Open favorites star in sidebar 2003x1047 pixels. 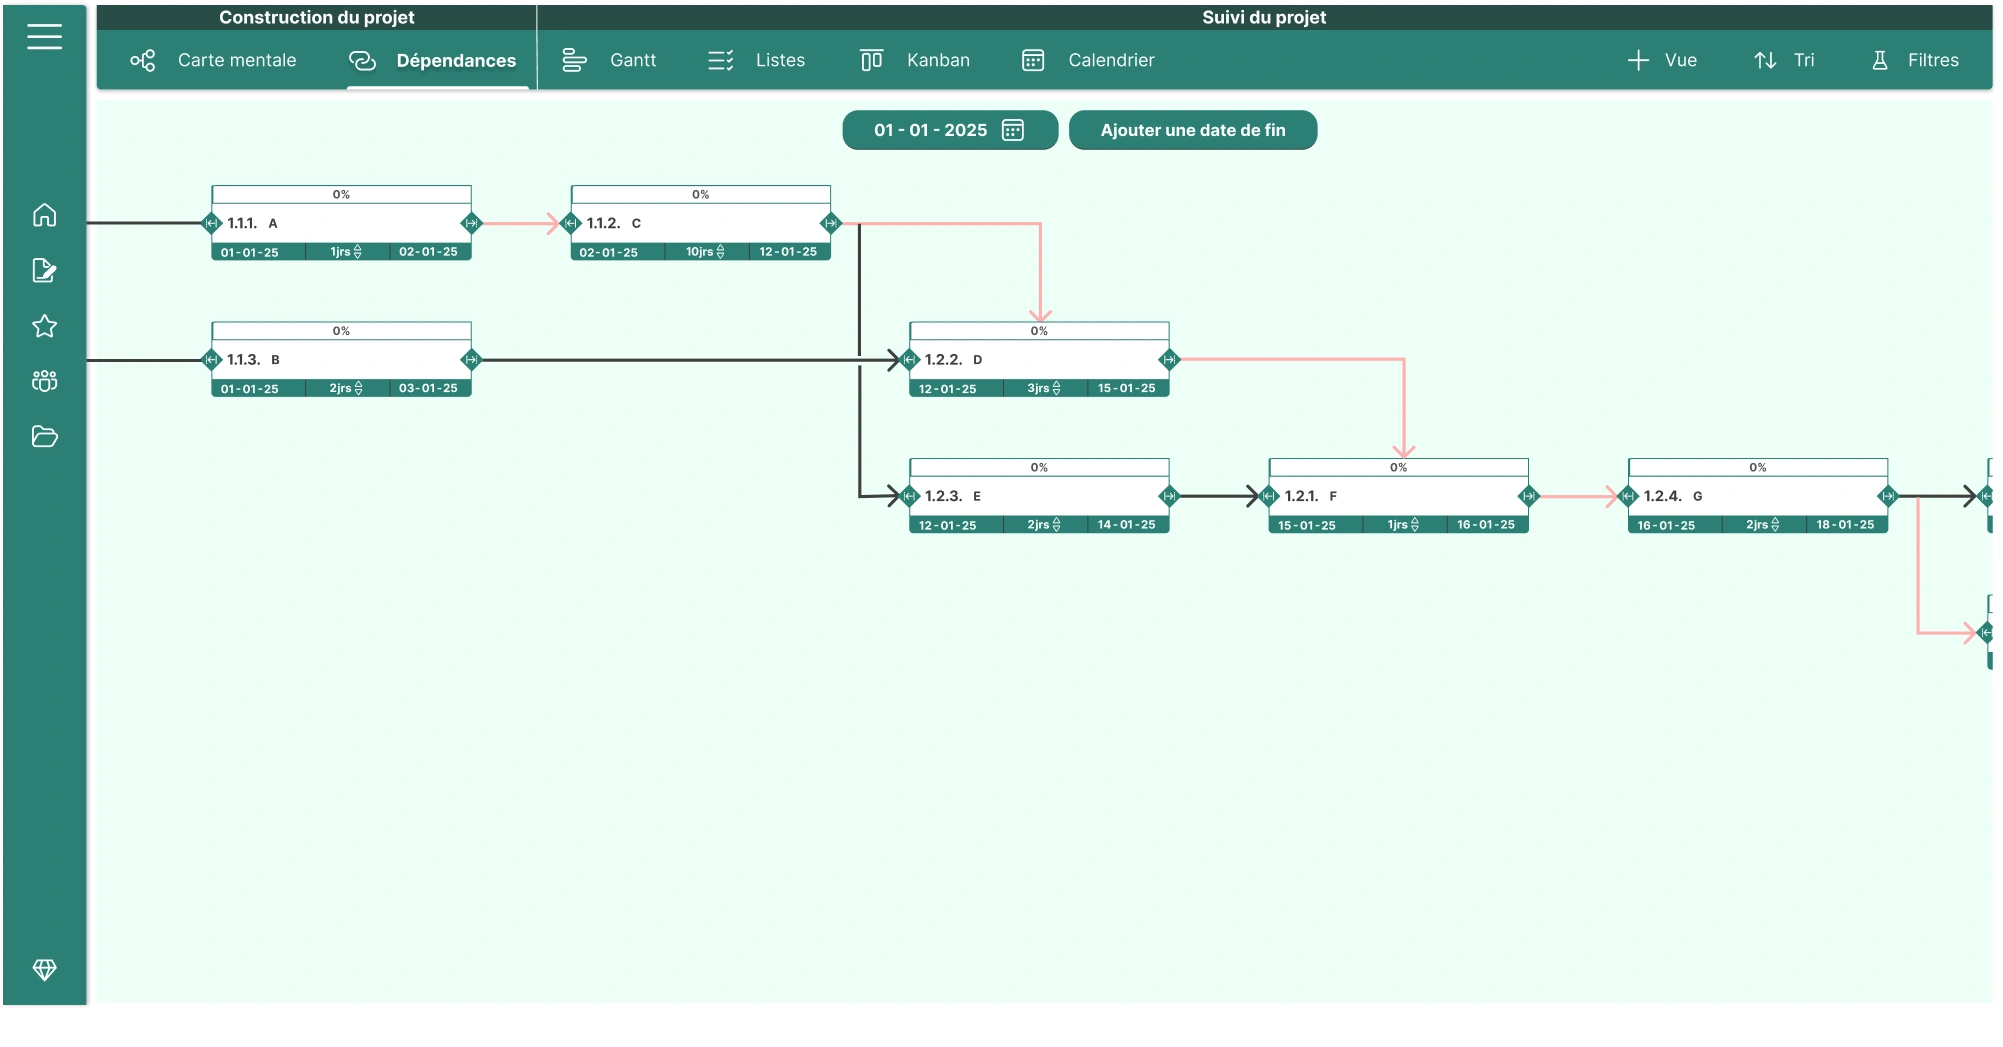(x=44, y=326)
